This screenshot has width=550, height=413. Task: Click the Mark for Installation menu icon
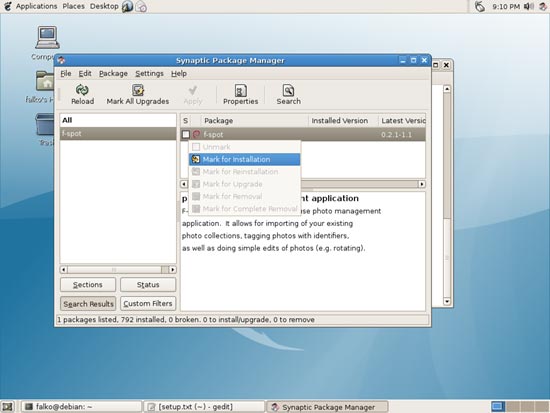click(x=196, y=159)
